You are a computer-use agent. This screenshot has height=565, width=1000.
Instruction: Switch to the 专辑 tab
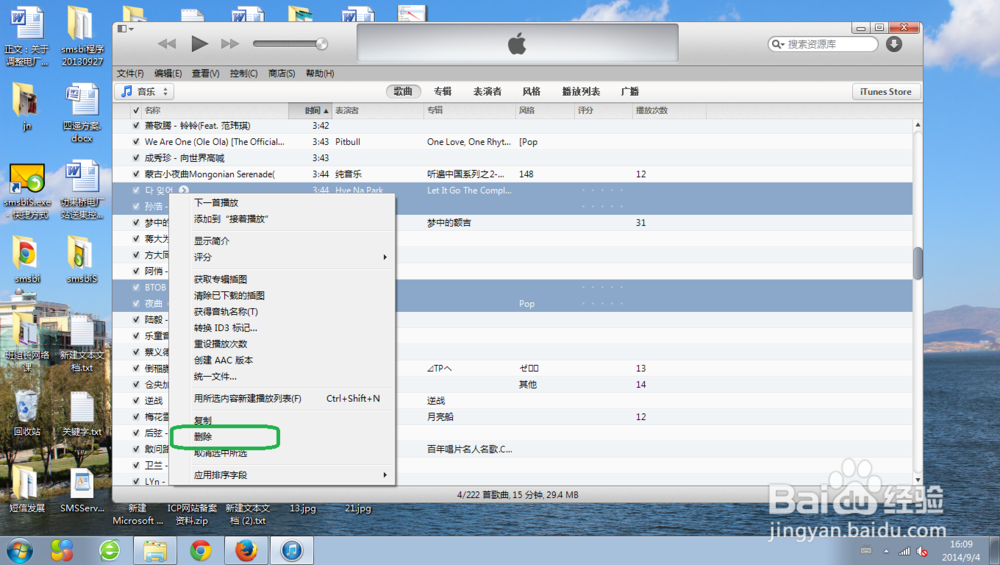pyautogui.click(x=443, y=91)
